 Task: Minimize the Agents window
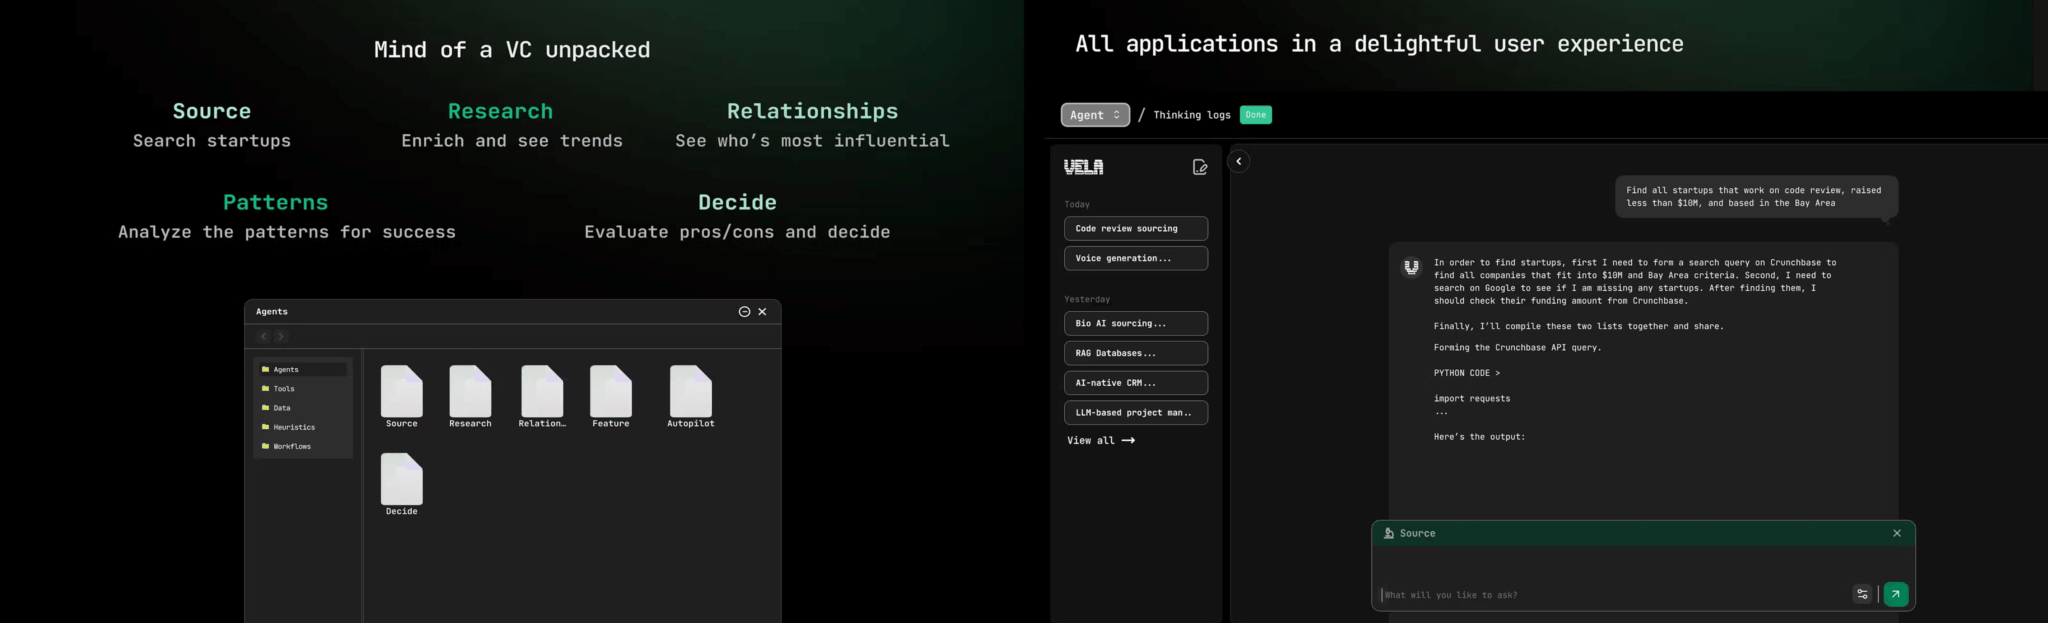pyautogui.click(x=744, y=312)
